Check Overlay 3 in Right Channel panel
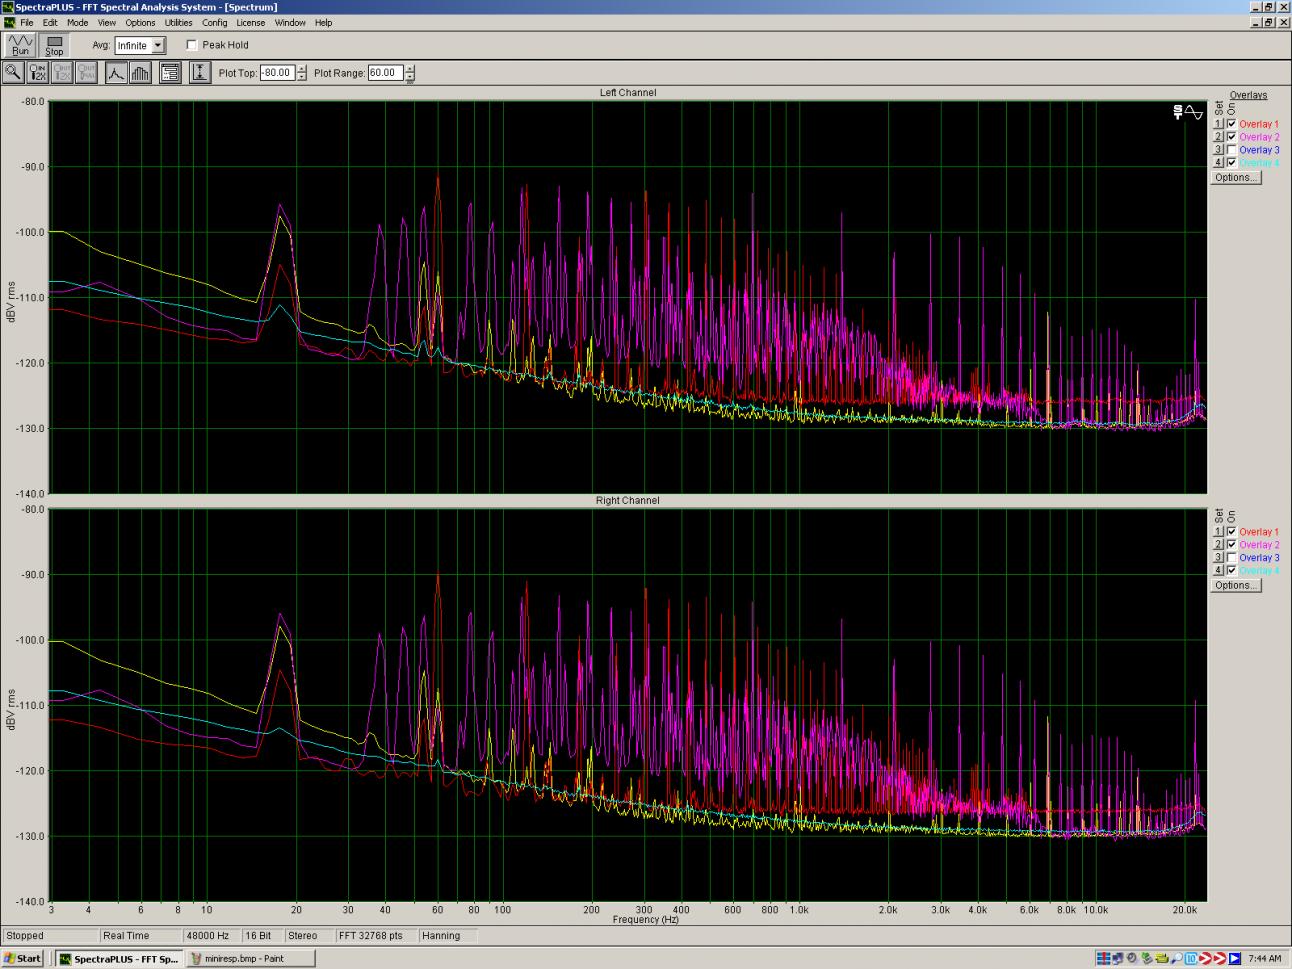This screenshot has width=1292, height=969. coord(1232,558)
